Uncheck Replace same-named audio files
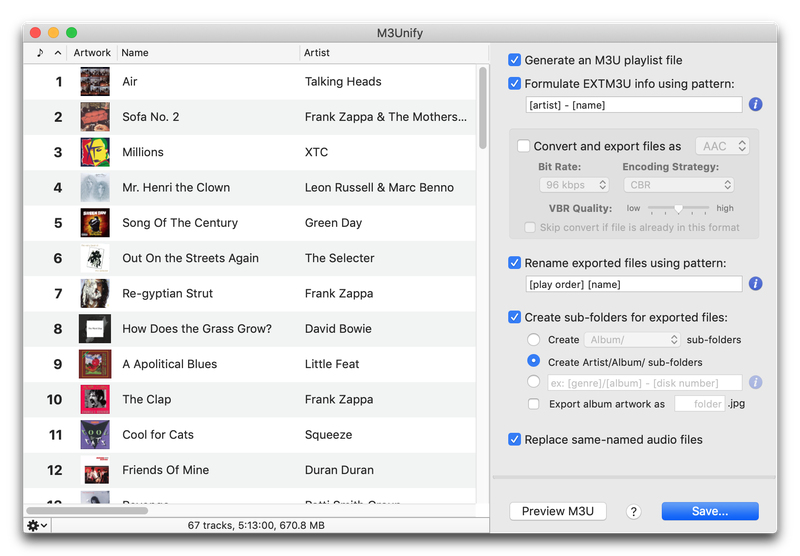The width and height of the screenshot is (800, 556). tap(514, 440)
